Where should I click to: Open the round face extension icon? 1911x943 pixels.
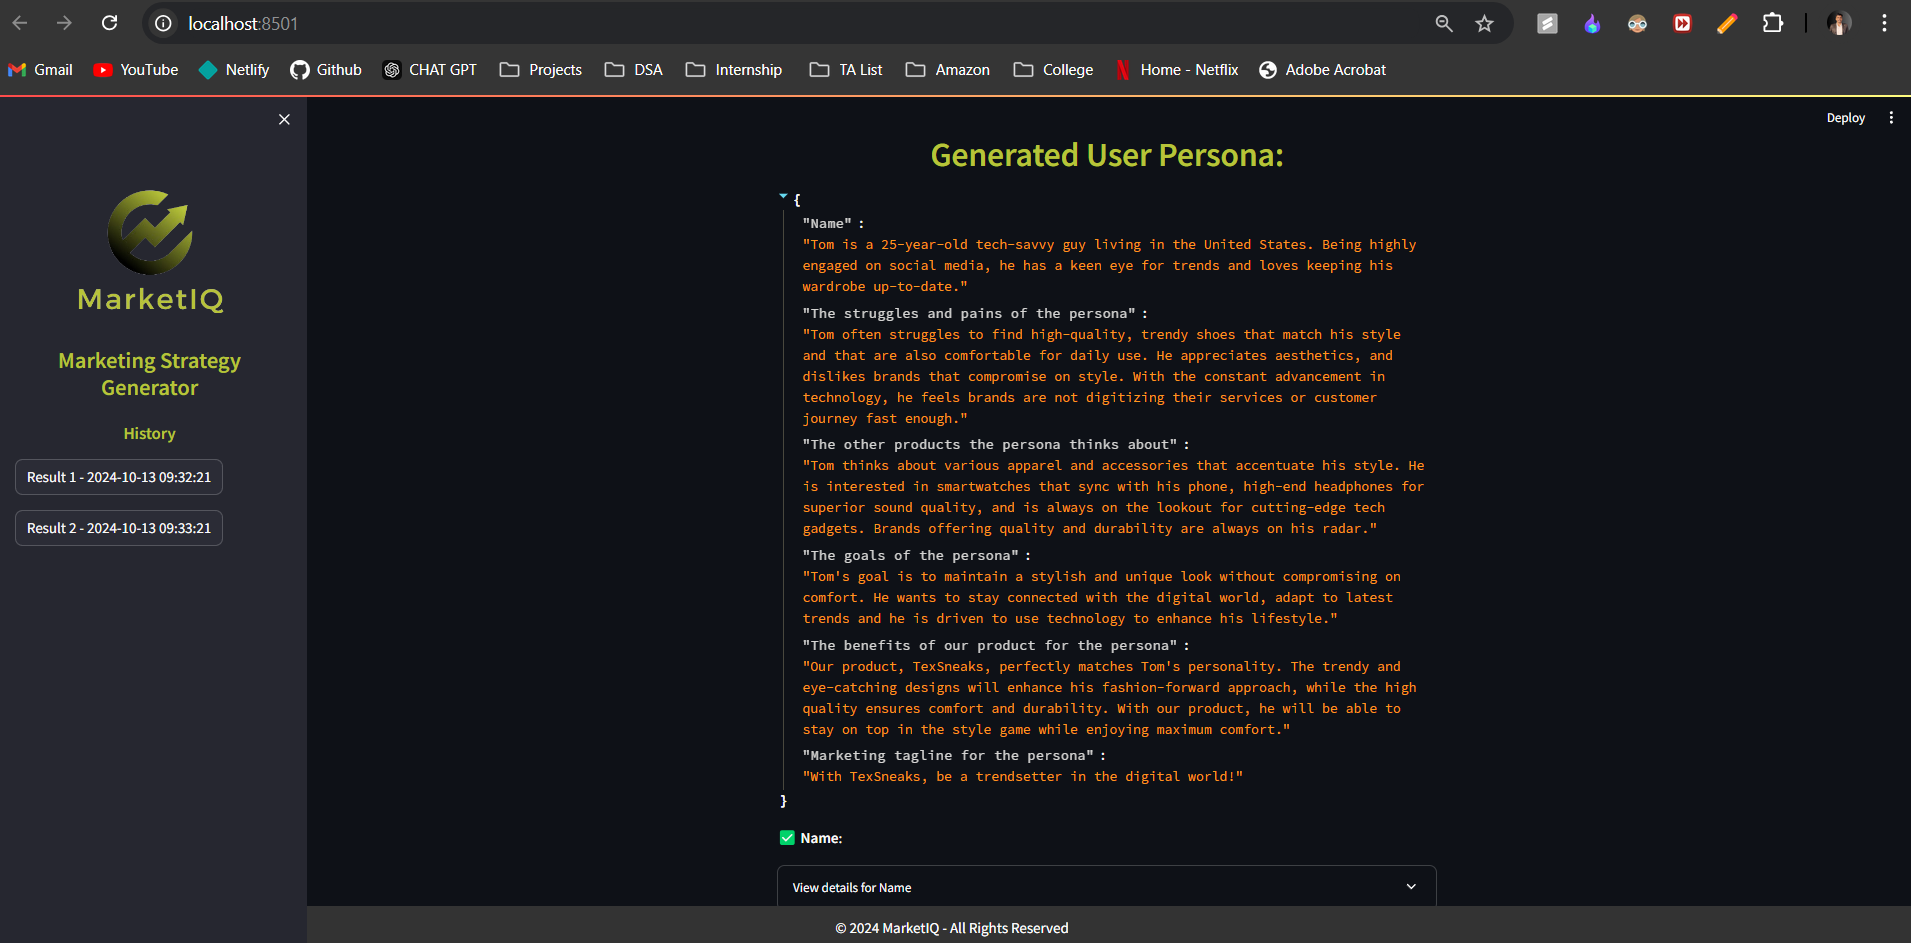1637,23
